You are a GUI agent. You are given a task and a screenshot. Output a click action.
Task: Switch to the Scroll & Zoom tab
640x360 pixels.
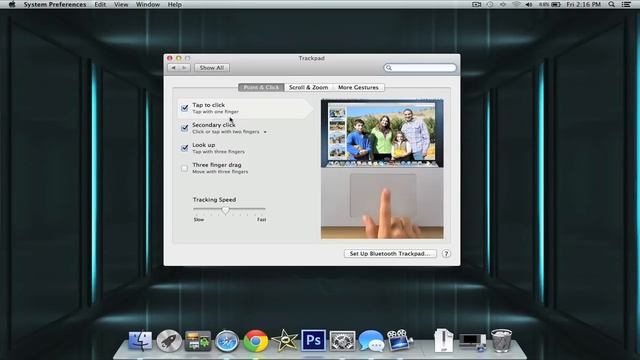(309, 87)
